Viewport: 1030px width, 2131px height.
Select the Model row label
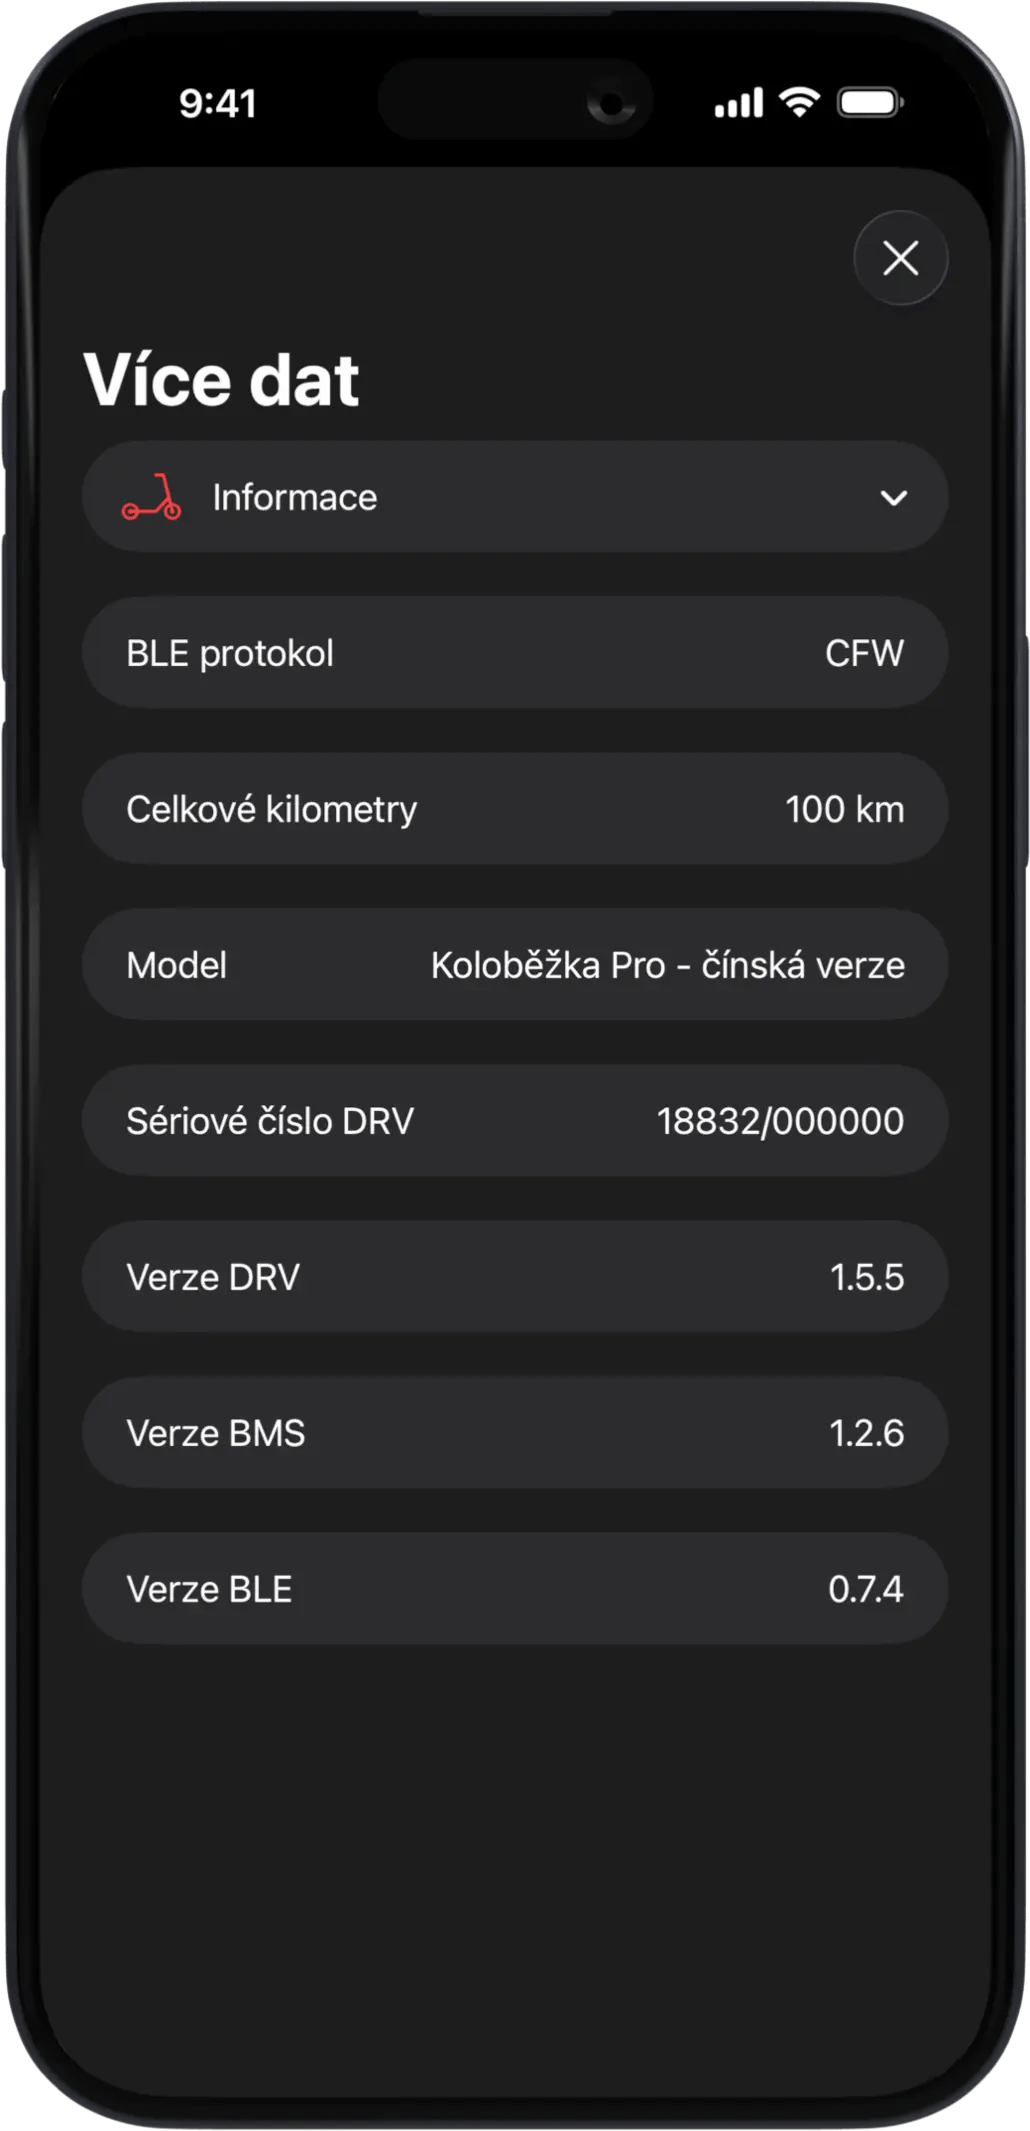click(x=177, y=965)
